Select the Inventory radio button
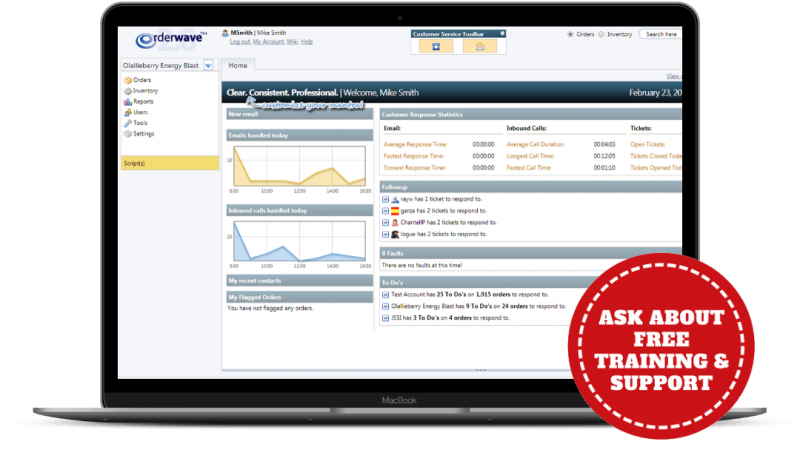The width and height of the screenshot is (800, 450). click(x=602, y=34)
